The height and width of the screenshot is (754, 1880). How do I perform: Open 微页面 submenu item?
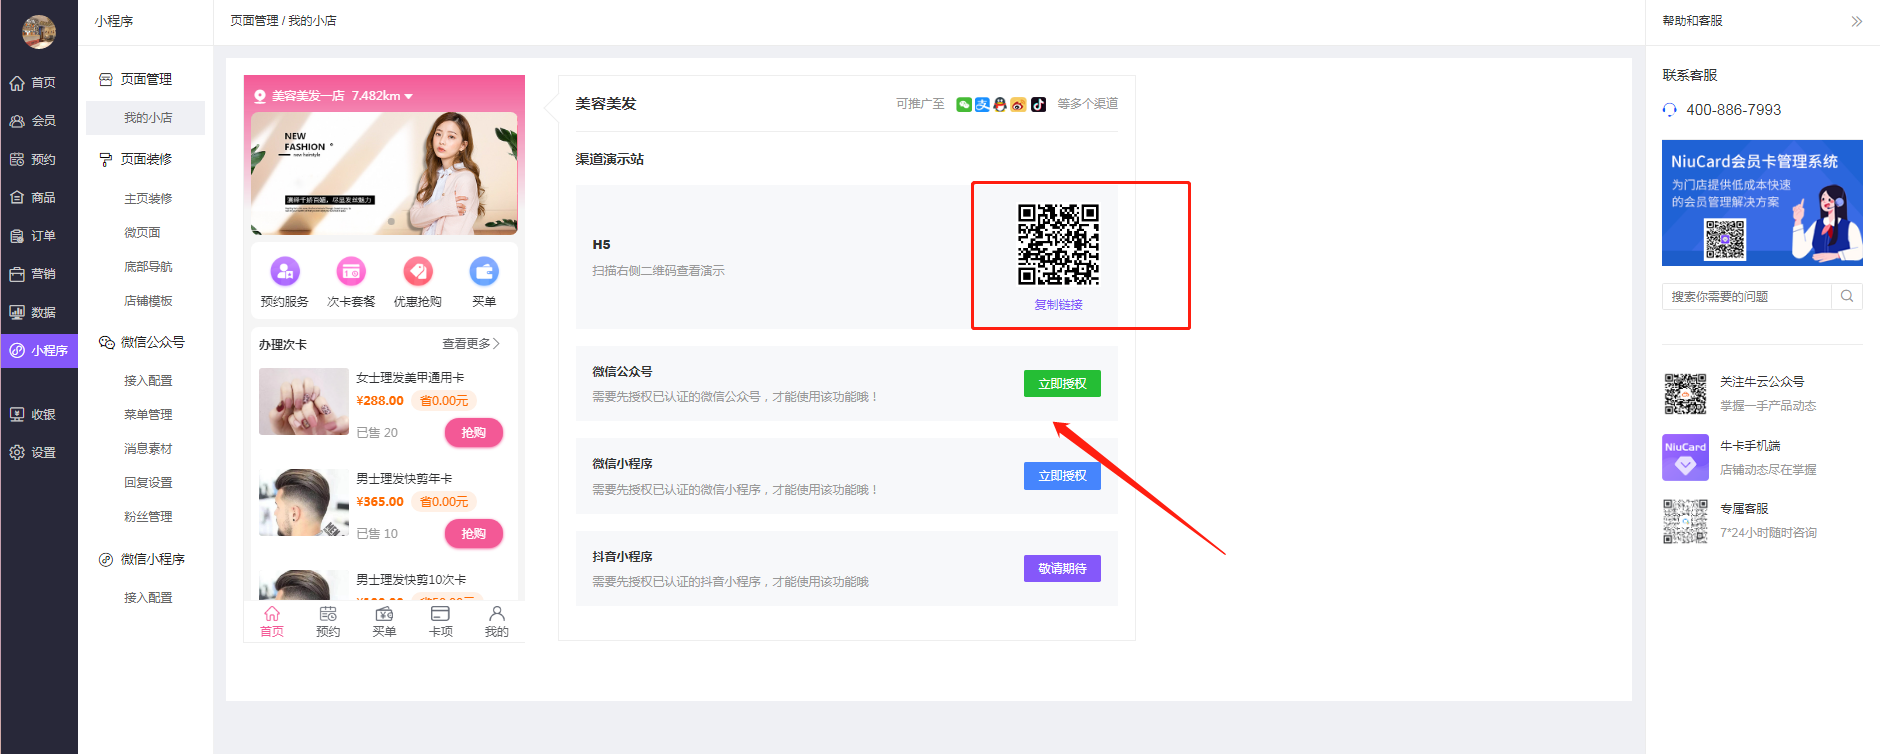click(x=142, y=233)
